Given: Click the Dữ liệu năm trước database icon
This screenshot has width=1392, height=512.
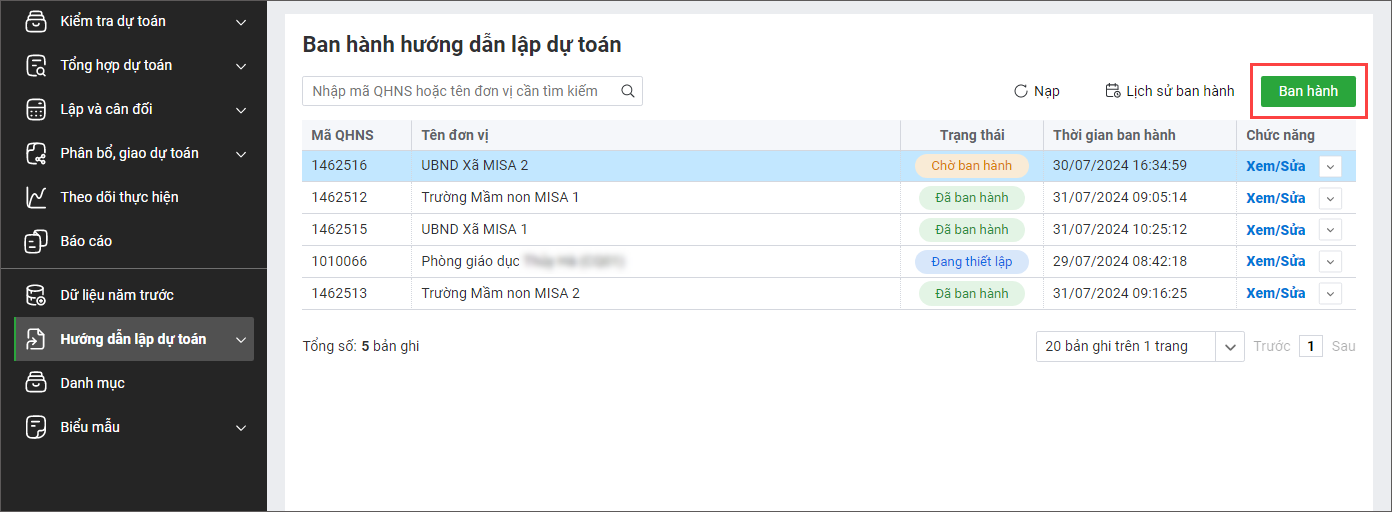Looking at the screenshot, I should (x=36, y=295).
